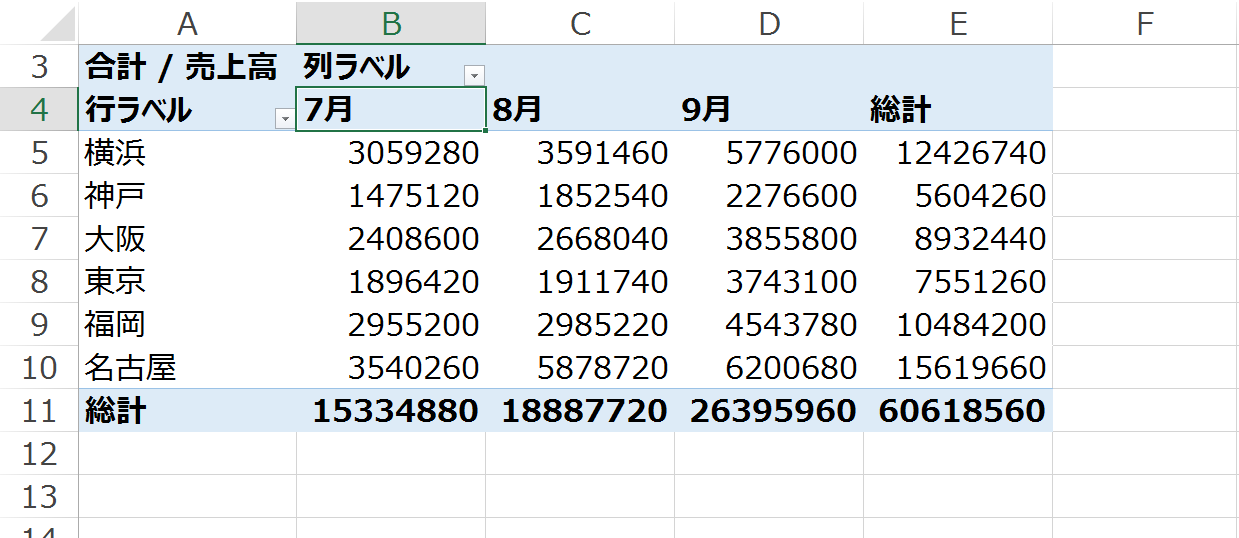Click cell with value 2408600

(x=391, y=239)
